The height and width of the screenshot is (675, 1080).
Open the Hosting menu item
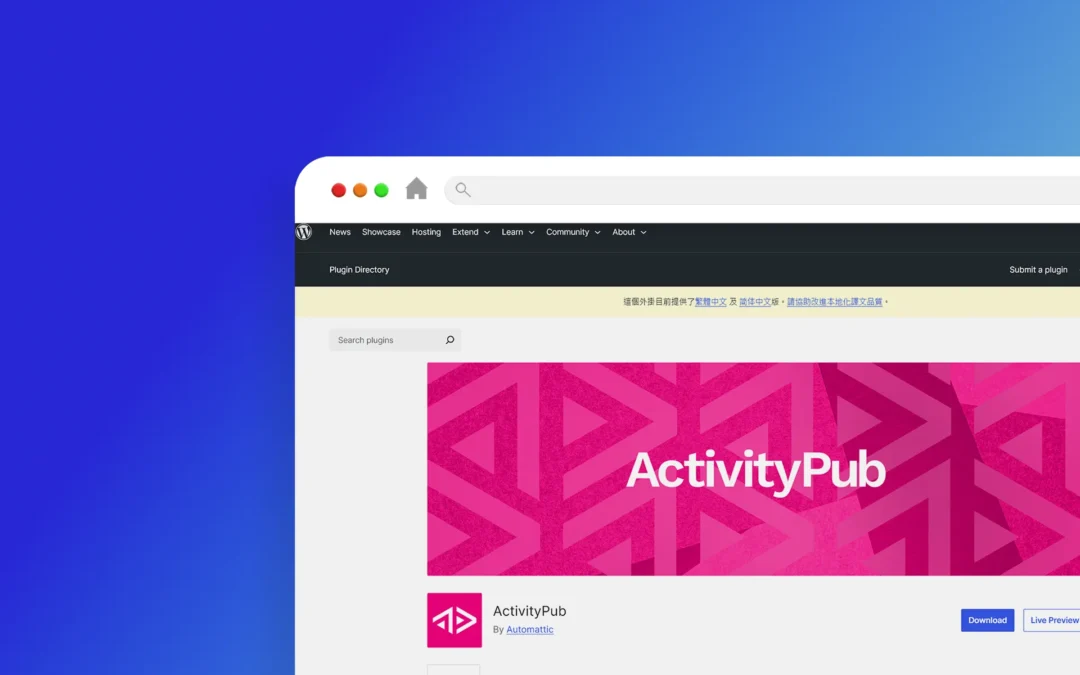point(426,232)
